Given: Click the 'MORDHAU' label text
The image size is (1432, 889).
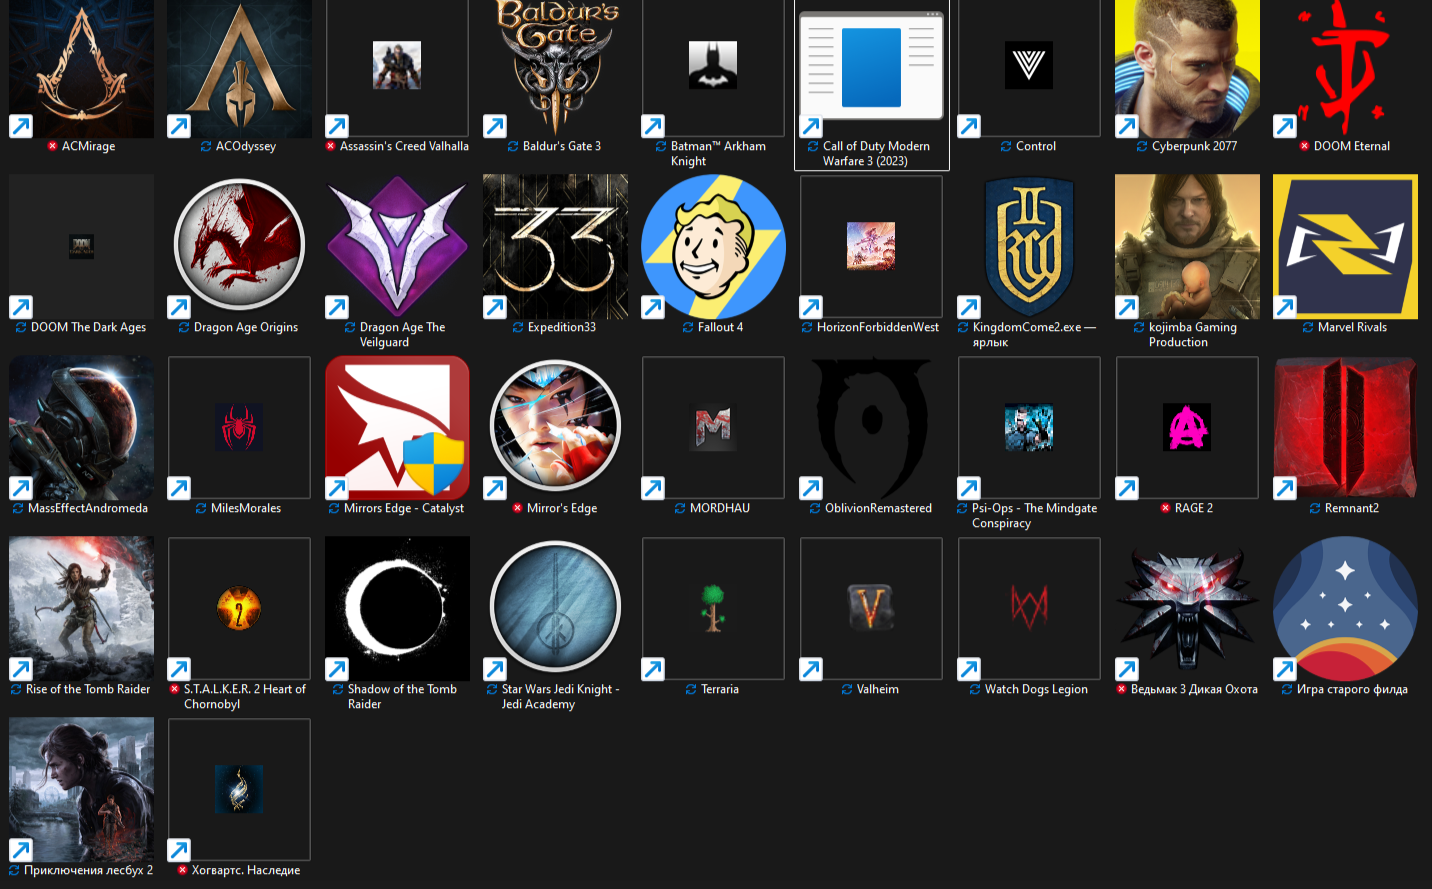Looking at the screenshot, I should click(x=720, y=508).
